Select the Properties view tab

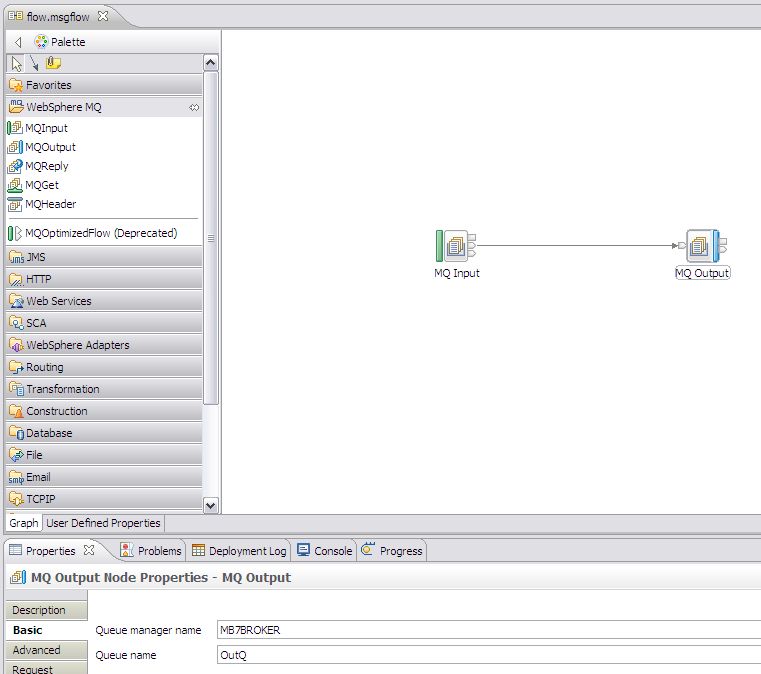point(50,551)
